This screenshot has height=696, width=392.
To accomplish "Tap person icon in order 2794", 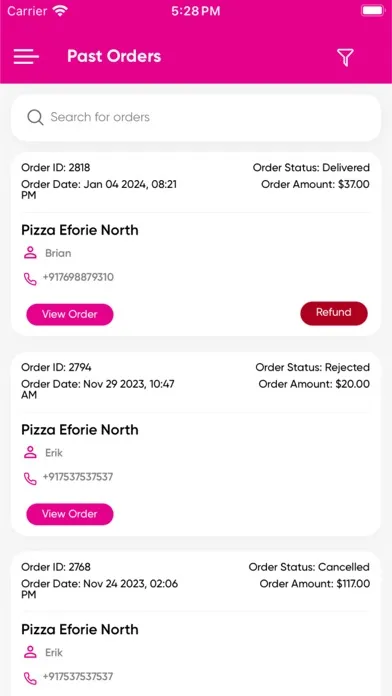I will point(30,453).
